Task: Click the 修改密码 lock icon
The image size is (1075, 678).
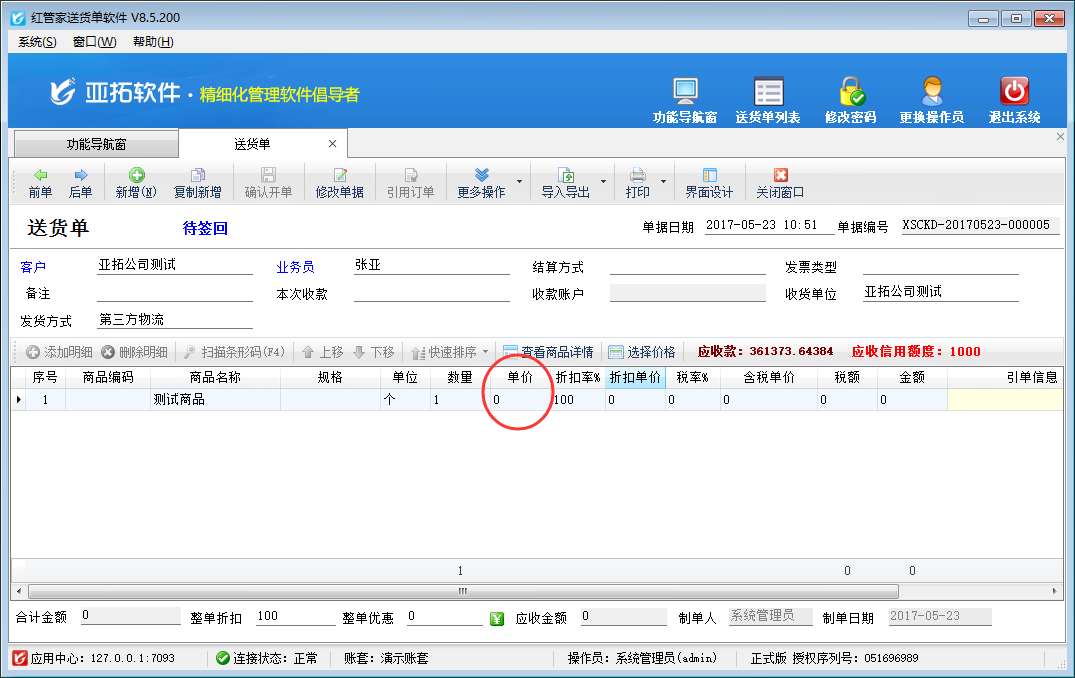Action: click(x=850, y=93)
